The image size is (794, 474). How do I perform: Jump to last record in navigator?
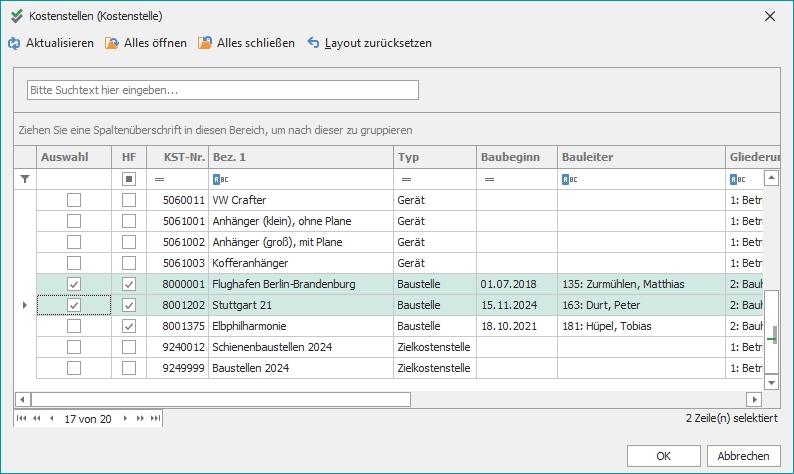tap(156, 419)
